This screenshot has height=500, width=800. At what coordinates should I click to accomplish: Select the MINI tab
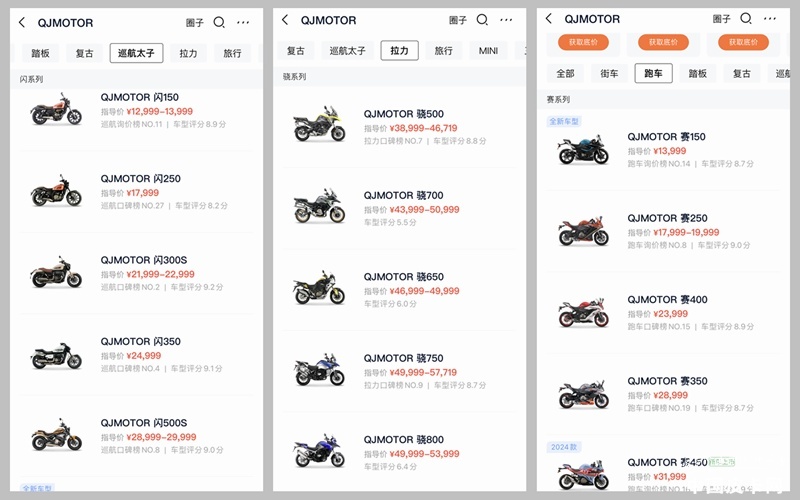[488, 51]
